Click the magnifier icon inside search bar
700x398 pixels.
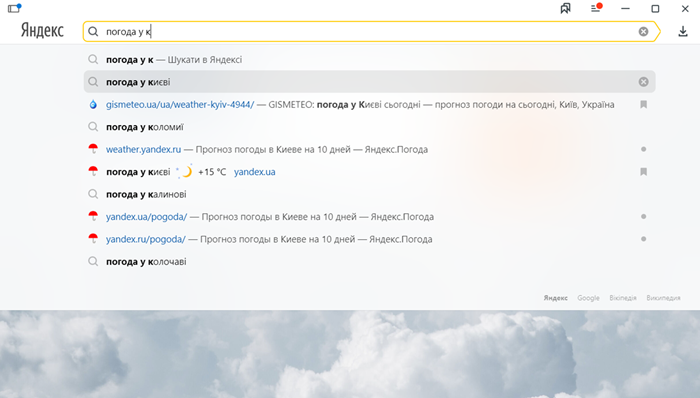click(x=93, y=32)
